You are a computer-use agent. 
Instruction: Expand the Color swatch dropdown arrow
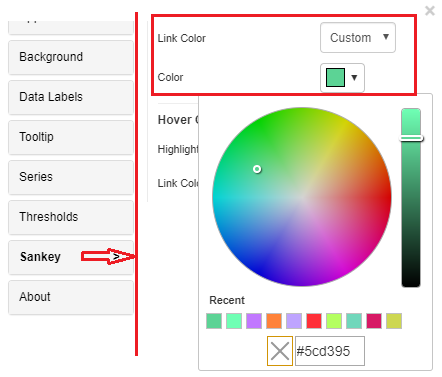[x=354, y=78]
